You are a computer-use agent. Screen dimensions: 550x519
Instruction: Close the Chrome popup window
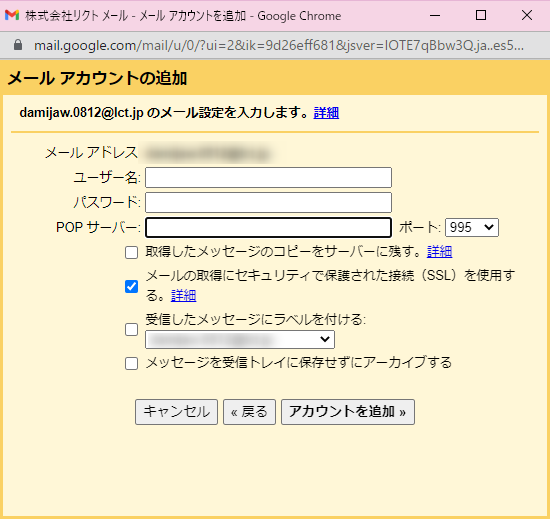click(527, 15)
